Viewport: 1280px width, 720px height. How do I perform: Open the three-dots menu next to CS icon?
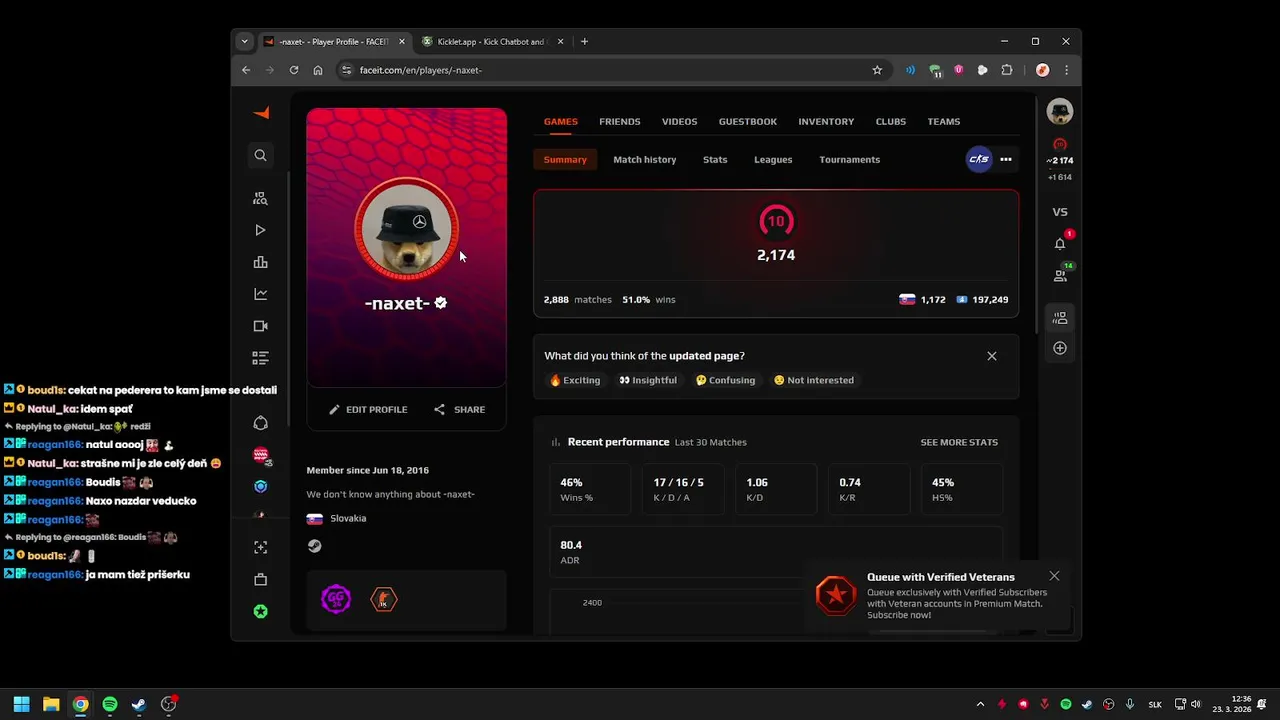tap(1006, 159)
